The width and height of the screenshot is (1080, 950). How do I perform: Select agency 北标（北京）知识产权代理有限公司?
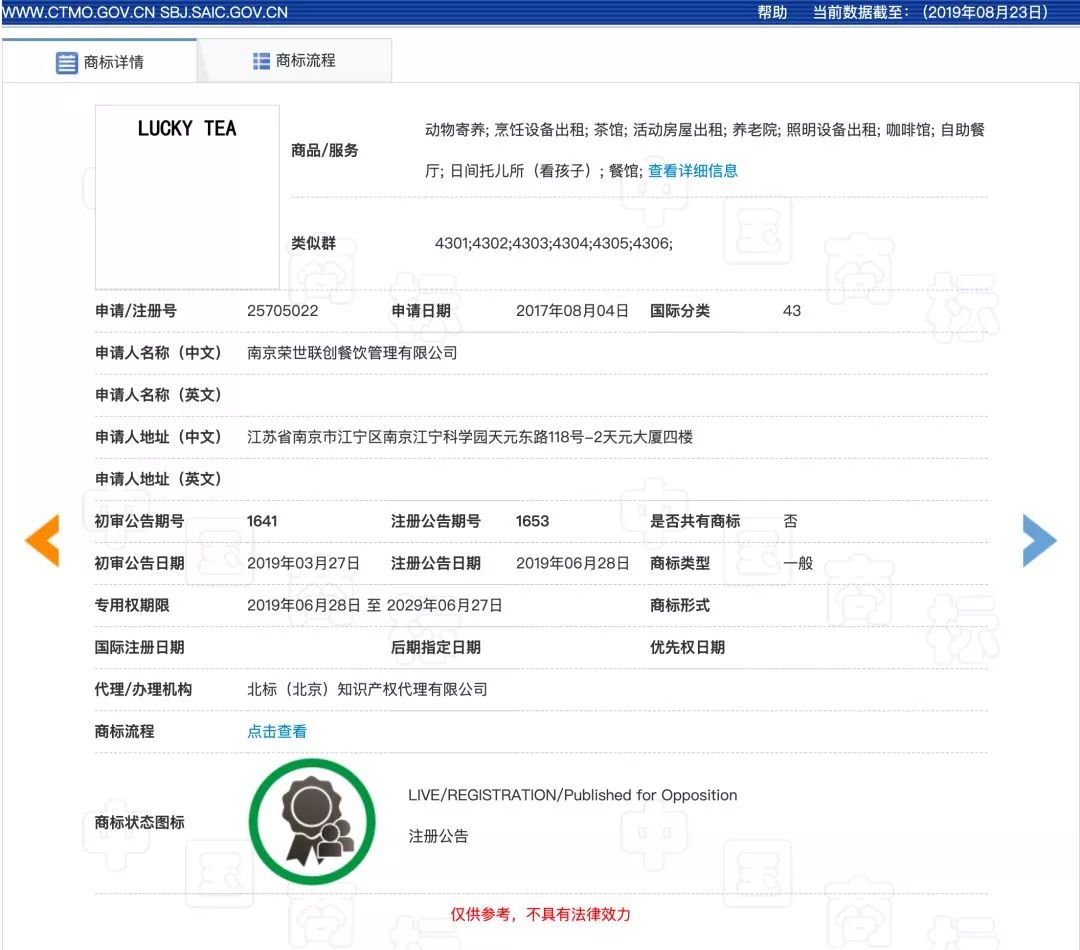tap(367, 689)
